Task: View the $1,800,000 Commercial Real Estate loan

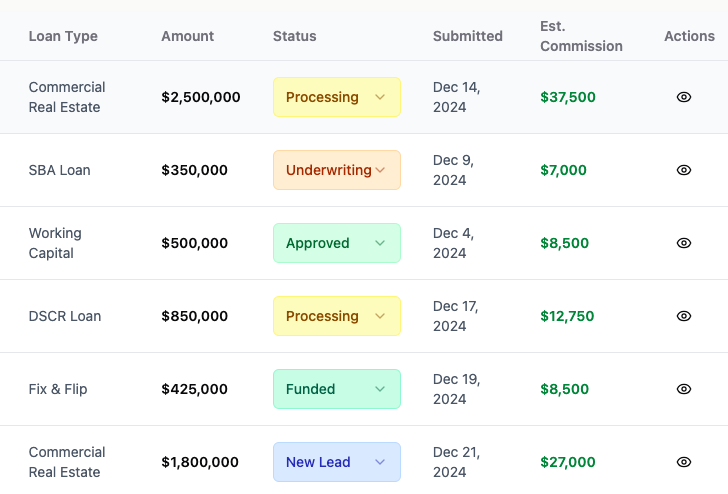Action: [x=684, y=462]
